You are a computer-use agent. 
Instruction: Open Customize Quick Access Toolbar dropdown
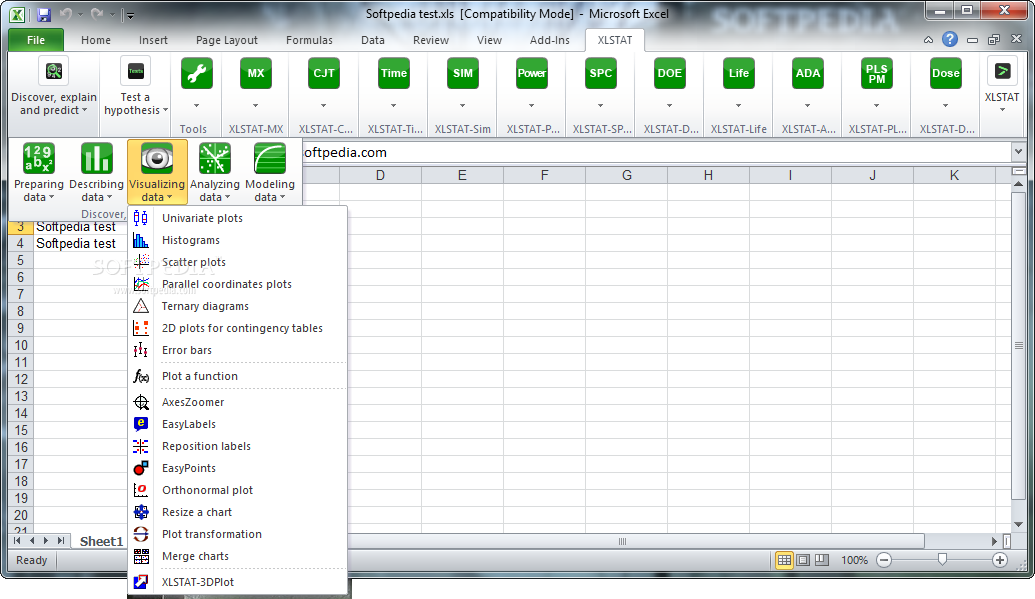(x=130, y=15)
